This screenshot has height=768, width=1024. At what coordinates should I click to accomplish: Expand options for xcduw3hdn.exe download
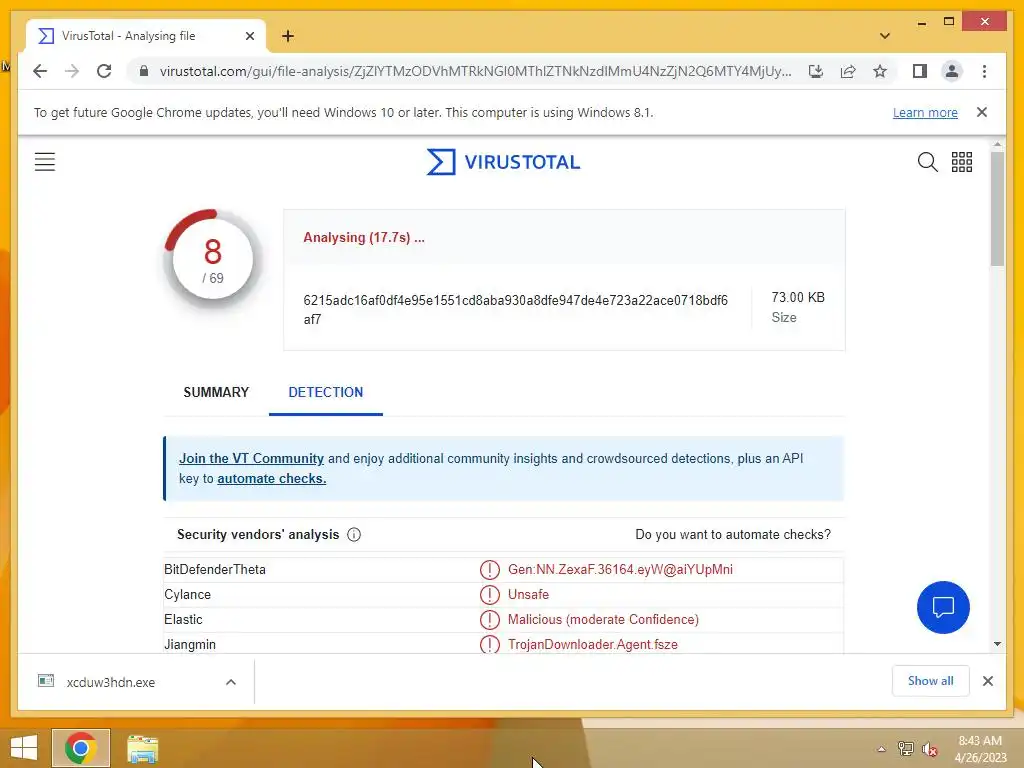click(231, 682)
